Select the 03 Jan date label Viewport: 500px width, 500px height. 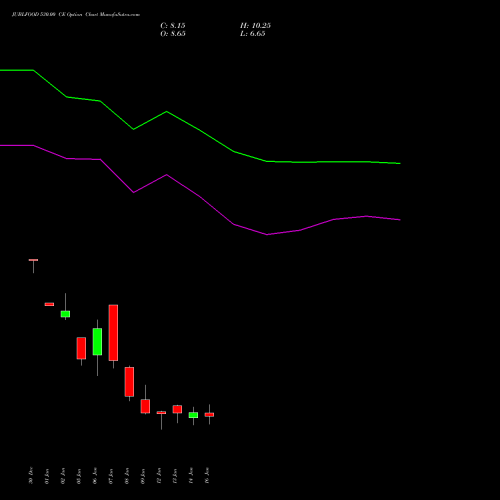click(79, 476)
